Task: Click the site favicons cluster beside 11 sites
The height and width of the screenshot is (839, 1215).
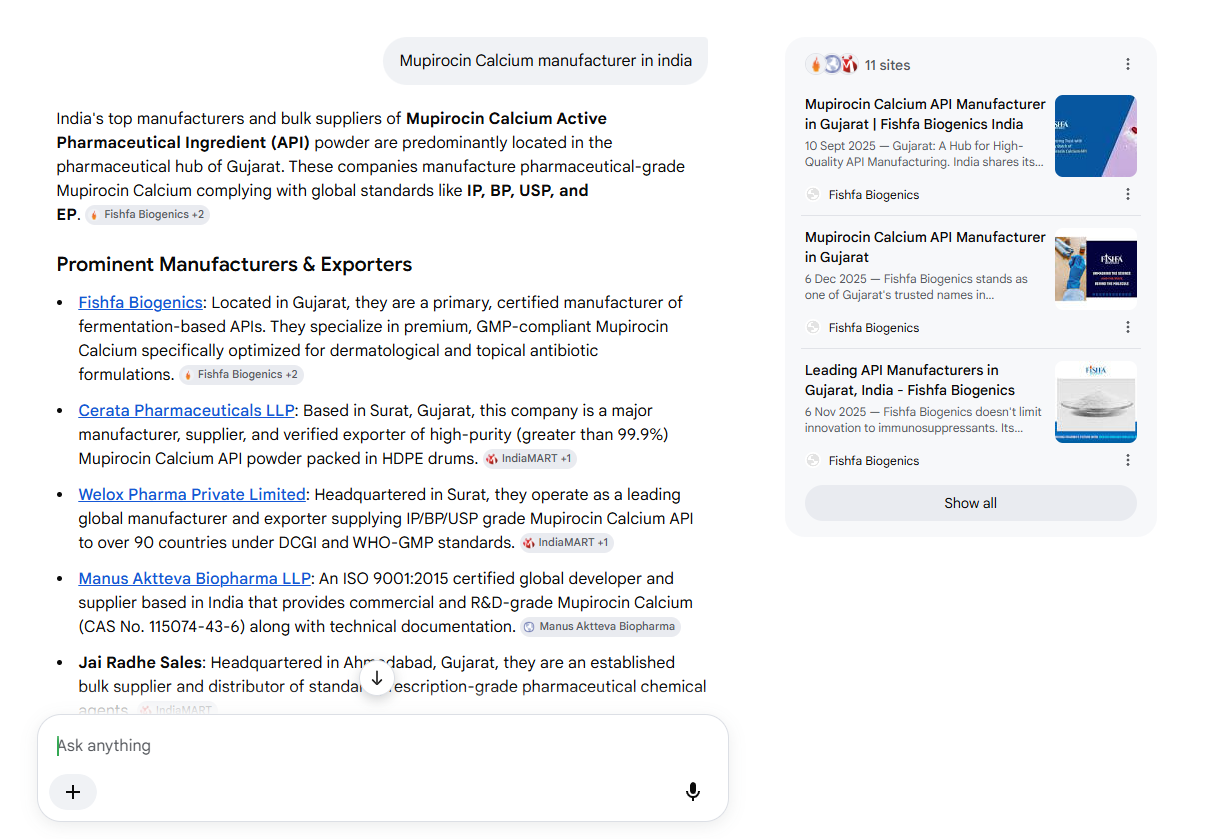Action: (833, 65)
